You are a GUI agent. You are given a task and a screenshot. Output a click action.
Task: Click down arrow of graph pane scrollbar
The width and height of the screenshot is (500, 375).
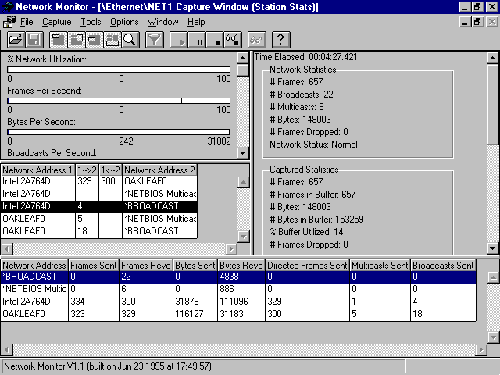click(x=243, y=153)
